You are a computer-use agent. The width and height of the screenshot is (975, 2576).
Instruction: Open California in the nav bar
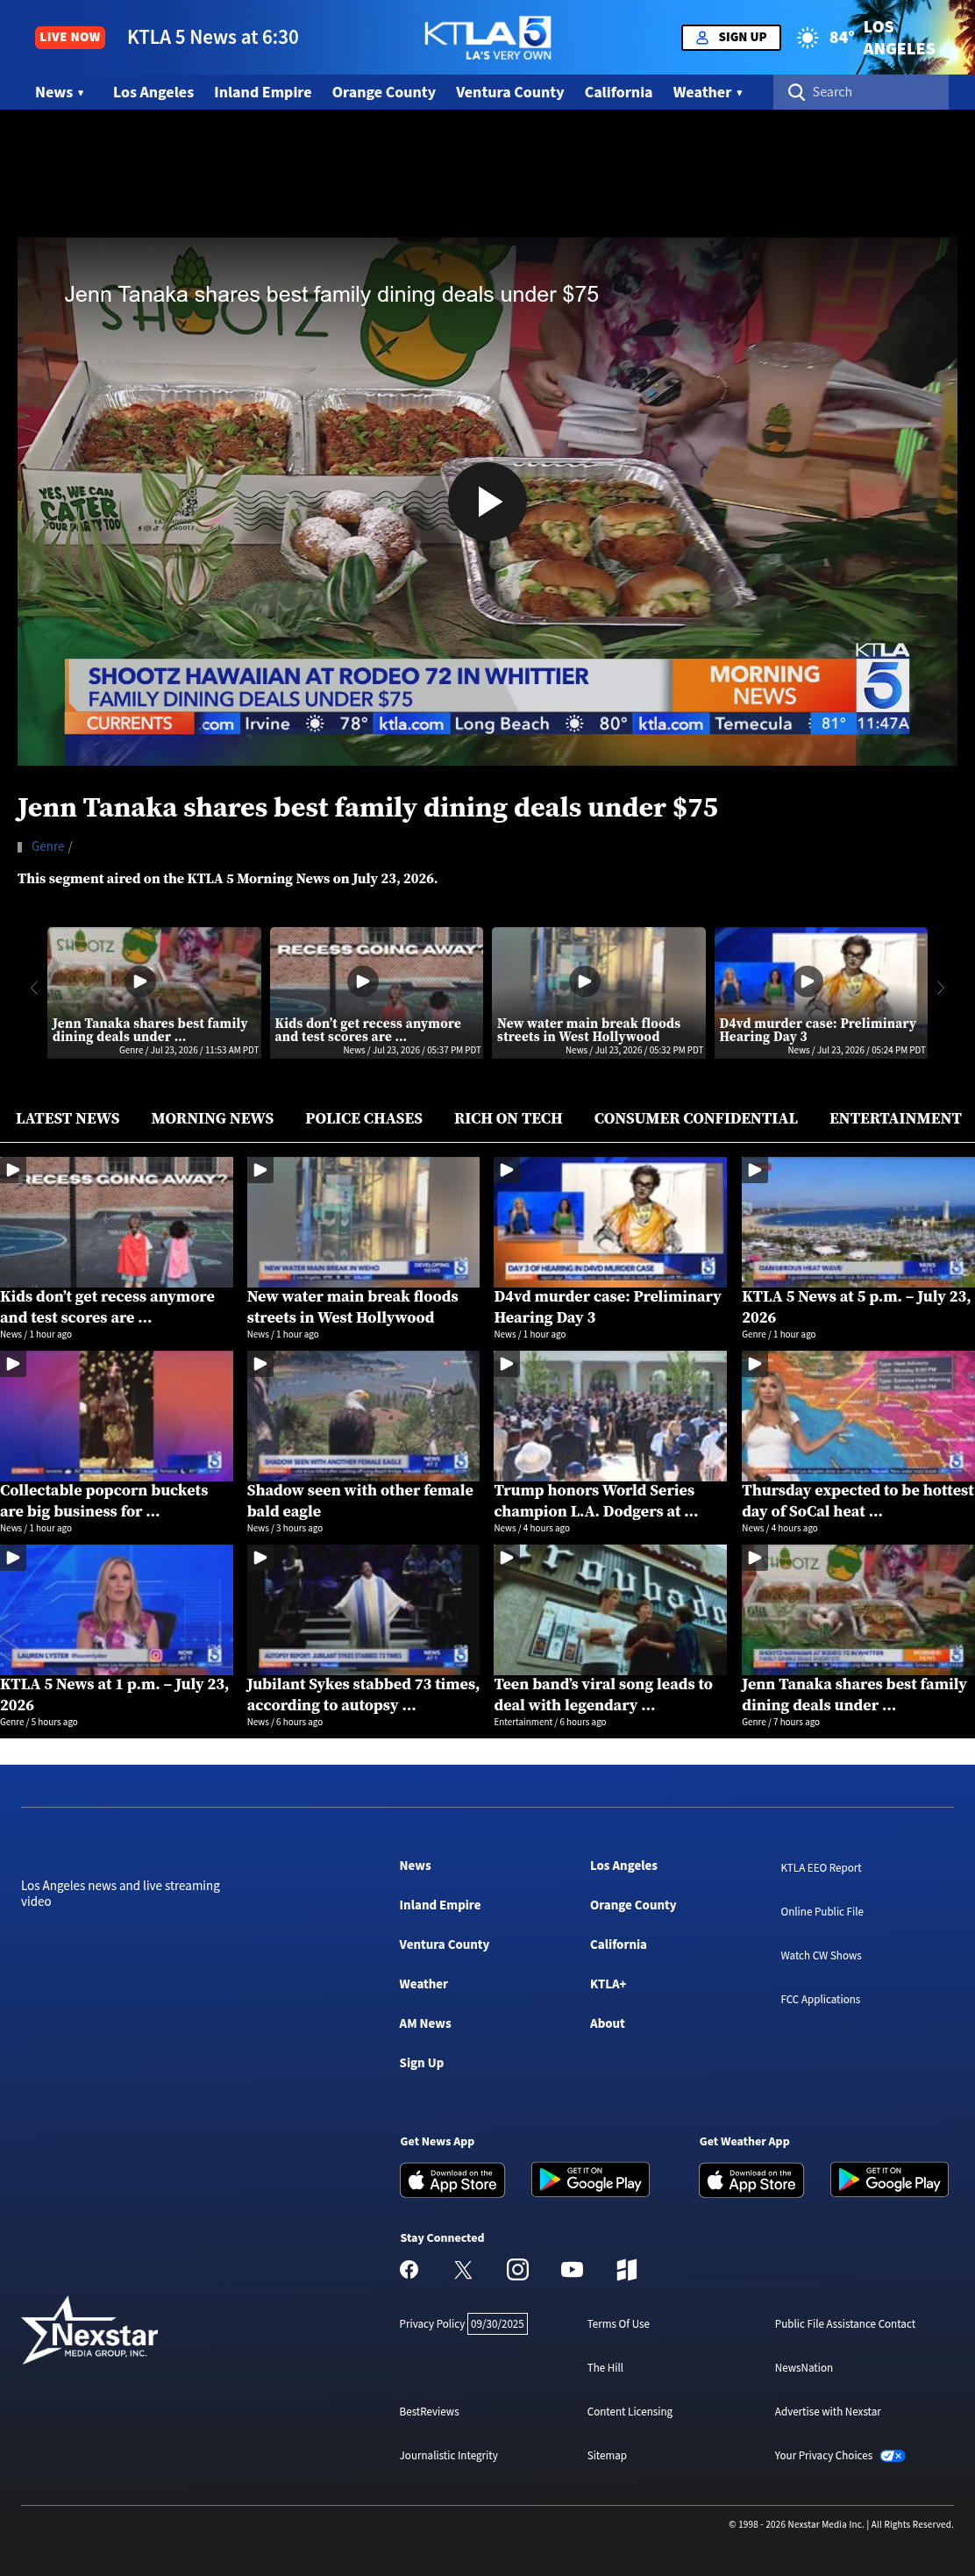[x=618, y=92]
